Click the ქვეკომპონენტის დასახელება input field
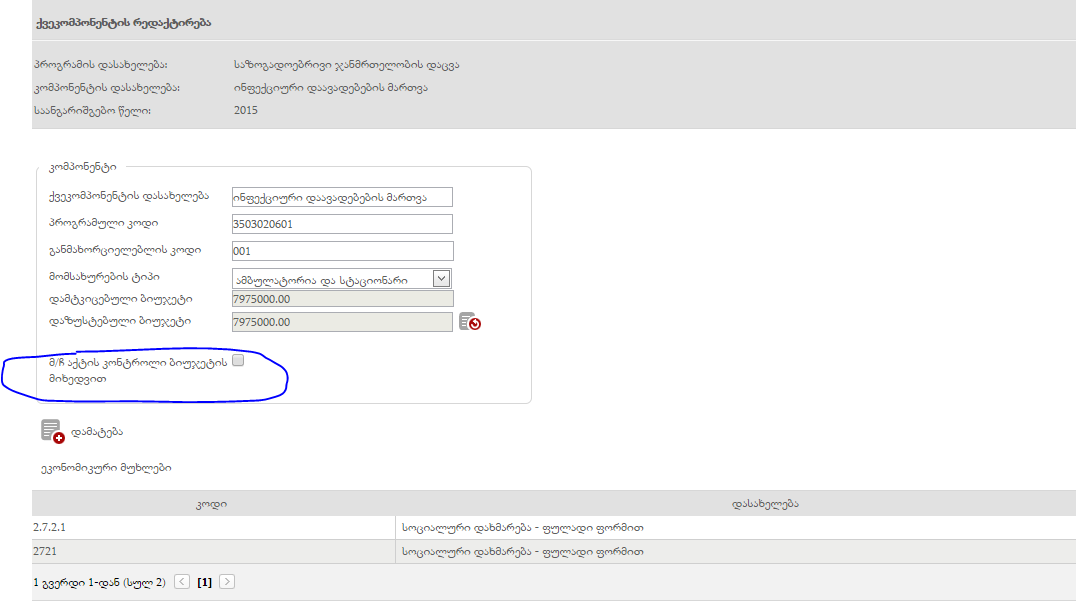The image size is (1076, 614). point(342,197)
